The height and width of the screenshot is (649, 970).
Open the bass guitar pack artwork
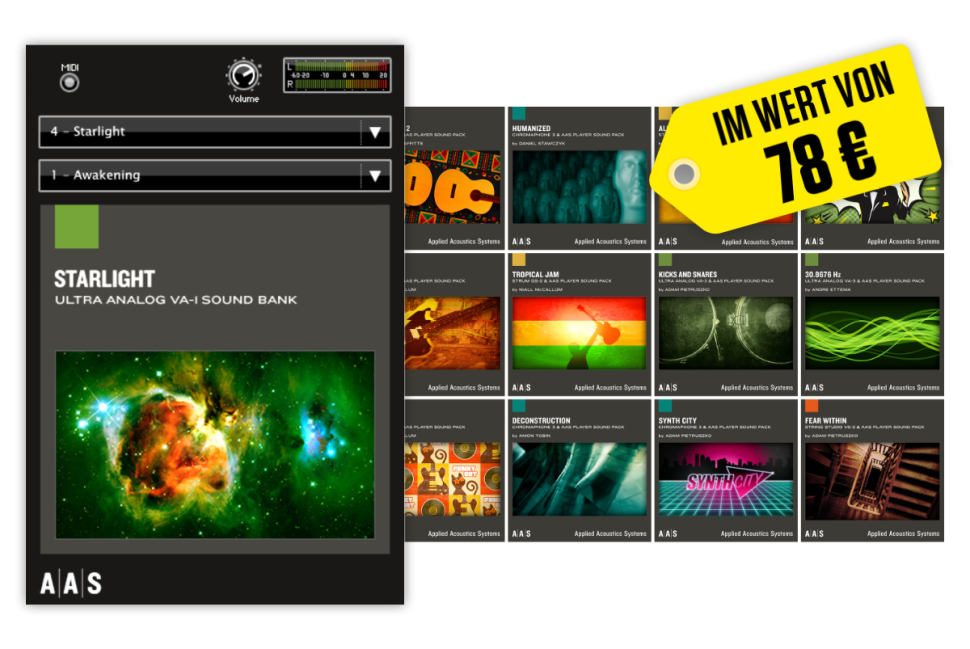[x=452, y=333]
